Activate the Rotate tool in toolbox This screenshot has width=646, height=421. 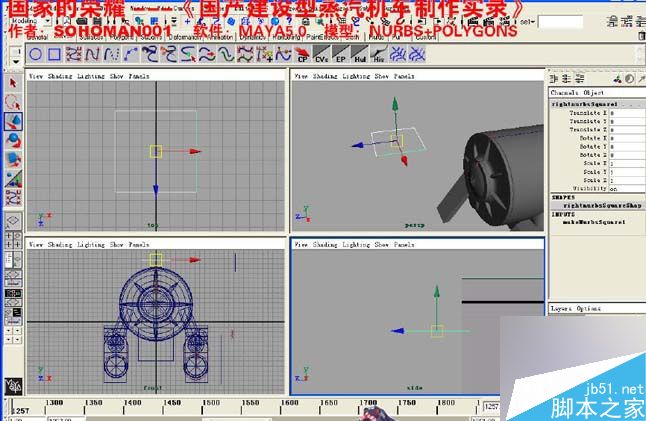[x=13, y=140]
